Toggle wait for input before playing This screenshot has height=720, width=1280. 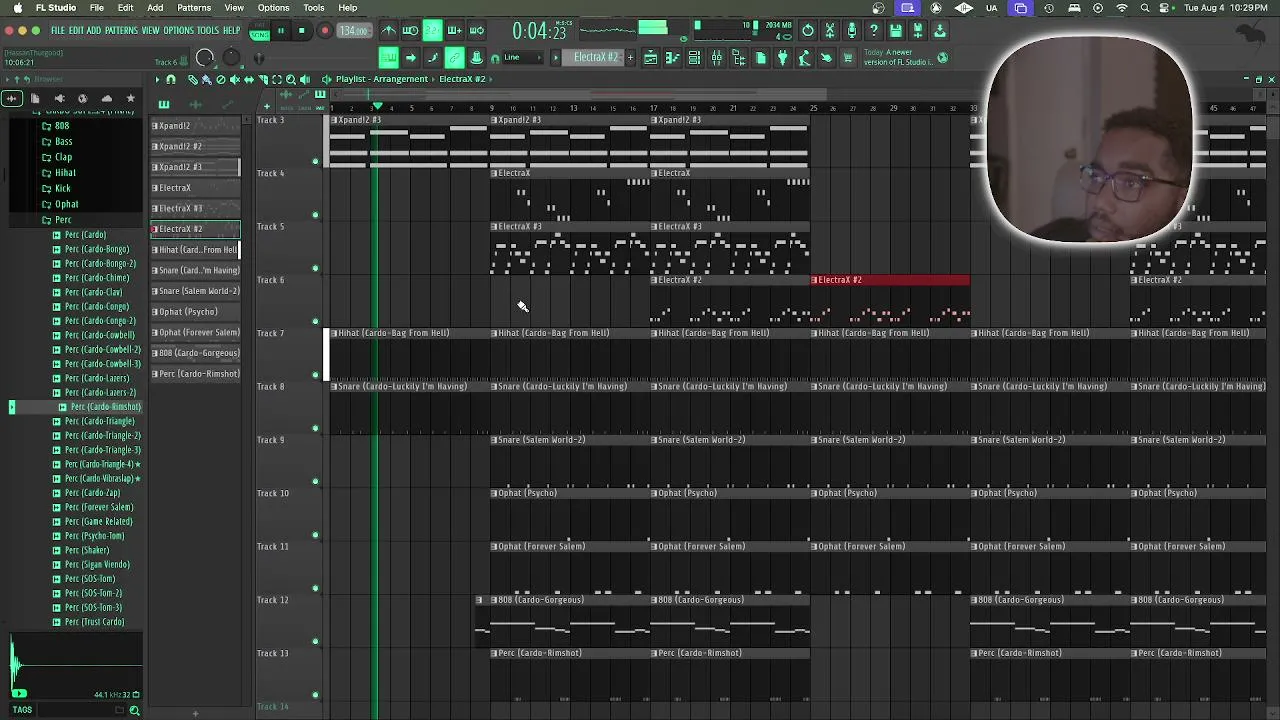click(410, 31)
